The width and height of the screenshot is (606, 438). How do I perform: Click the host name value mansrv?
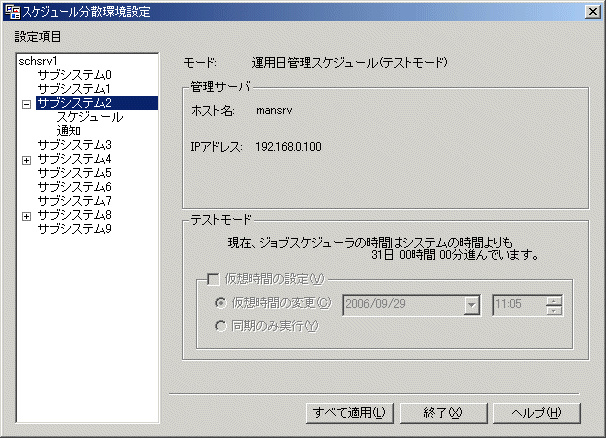tap(274, 111)
